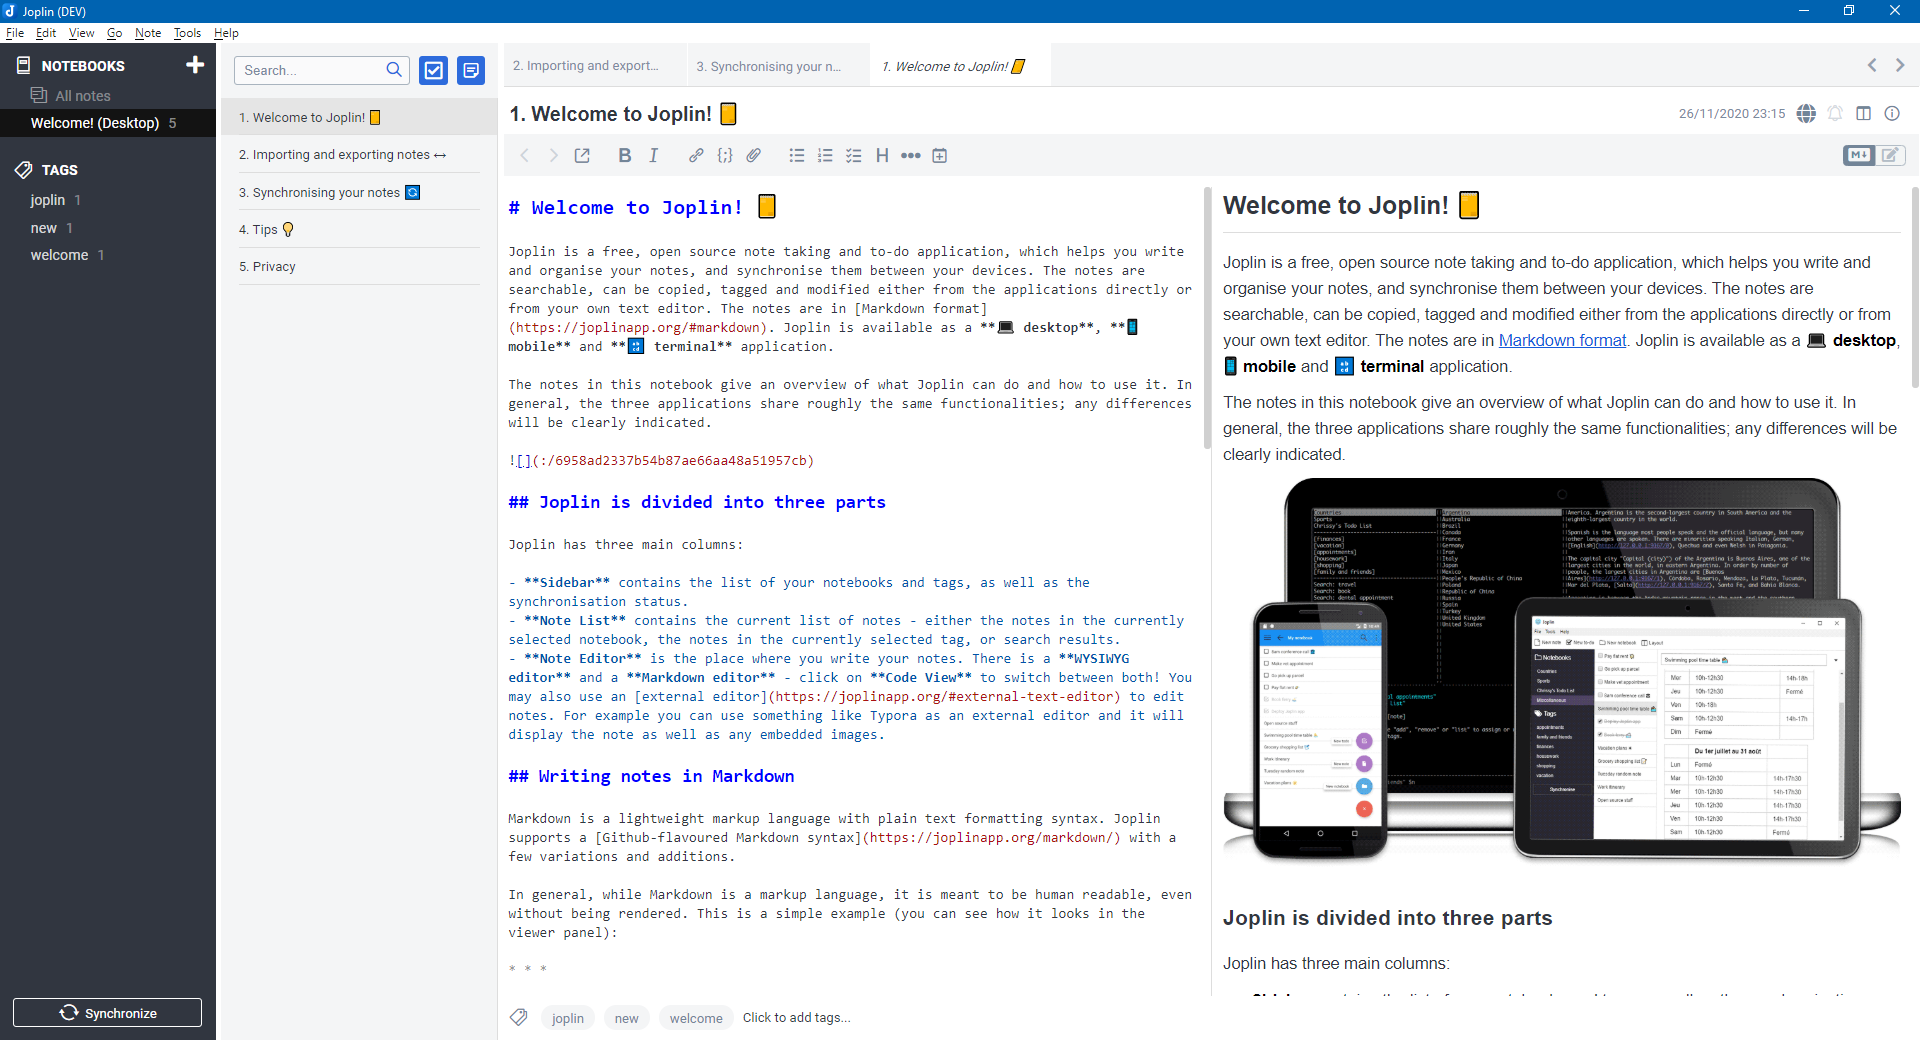Click NOTEBOOKS header in sidebar
This screenshot has height=1040, width=1920.
click(83, 66)
